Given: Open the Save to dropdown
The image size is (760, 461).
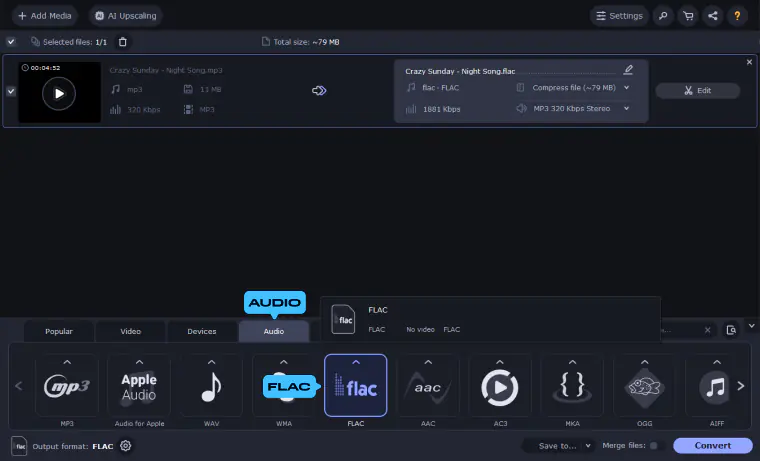Looking at the screenshot, I should point(558,445).
